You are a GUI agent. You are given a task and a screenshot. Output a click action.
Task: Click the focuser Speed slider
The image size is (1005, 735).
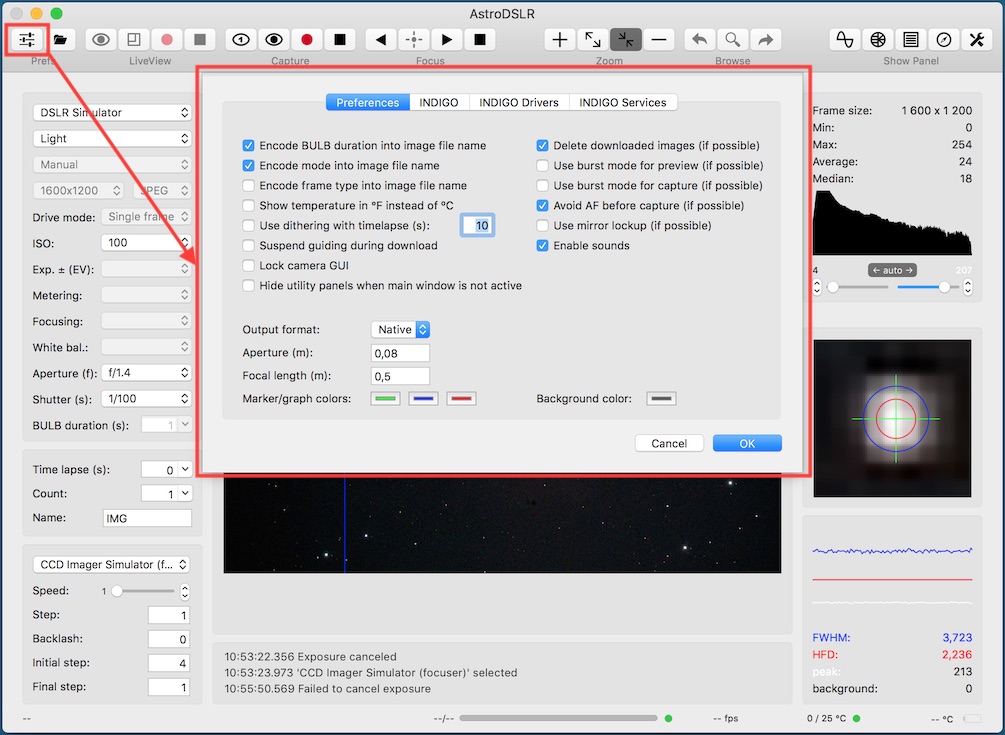143,591
